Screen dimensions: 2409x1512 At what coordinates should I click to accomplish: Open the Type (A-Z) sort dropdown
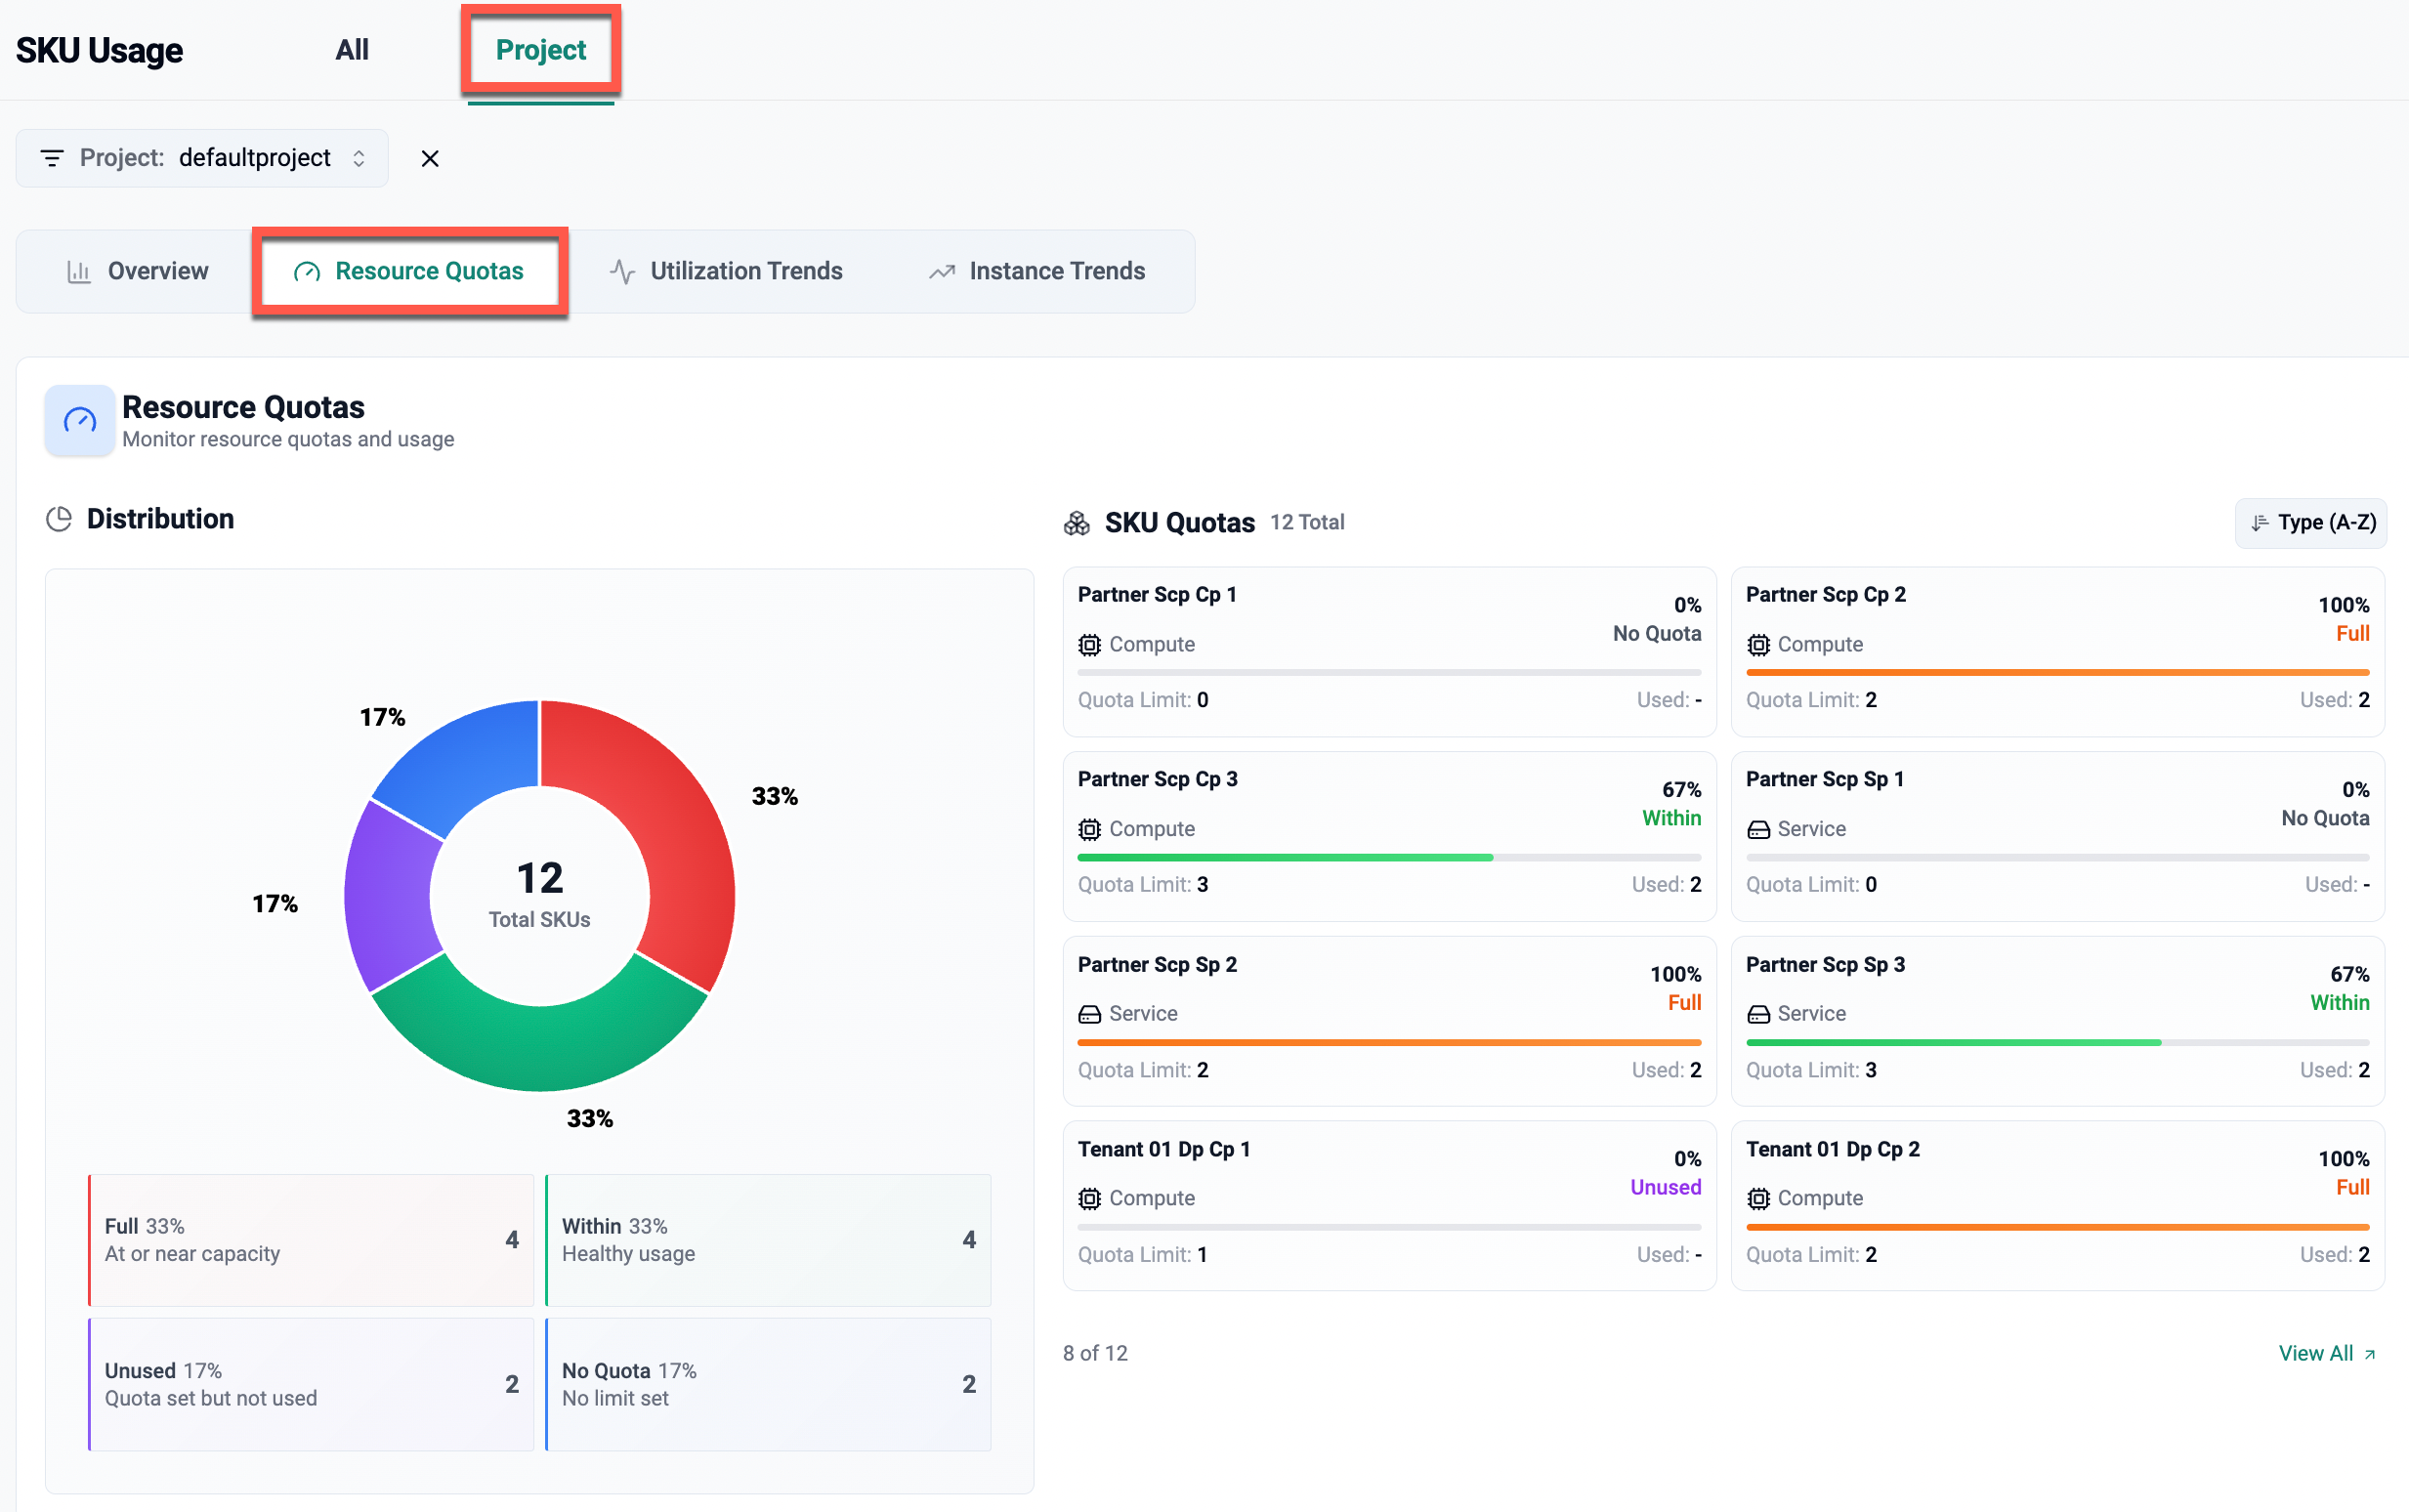click(2311, 523)
